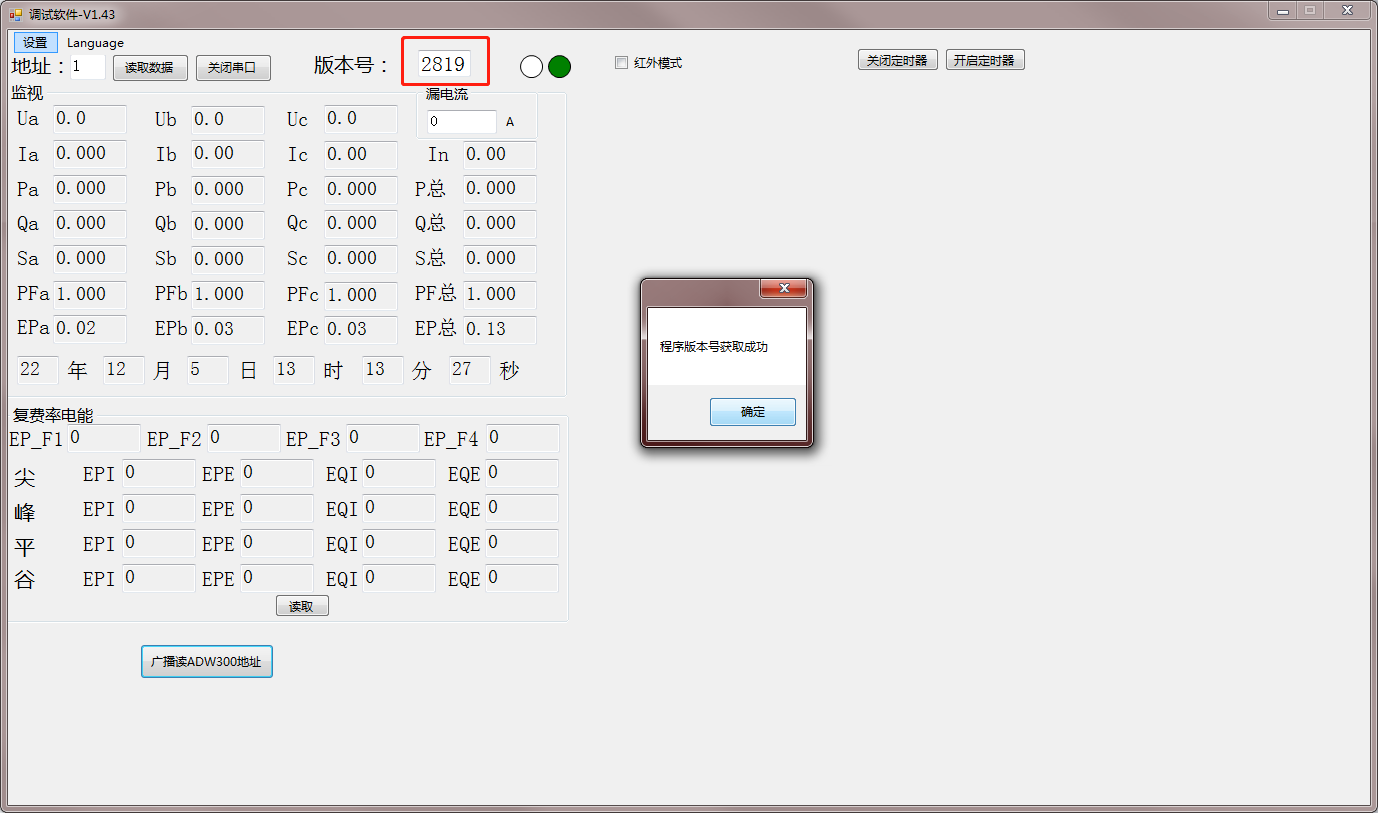This screenshot has height=813, width=1378.
Task: Click the 关闭串口 button
Action: tap(233, 68)
